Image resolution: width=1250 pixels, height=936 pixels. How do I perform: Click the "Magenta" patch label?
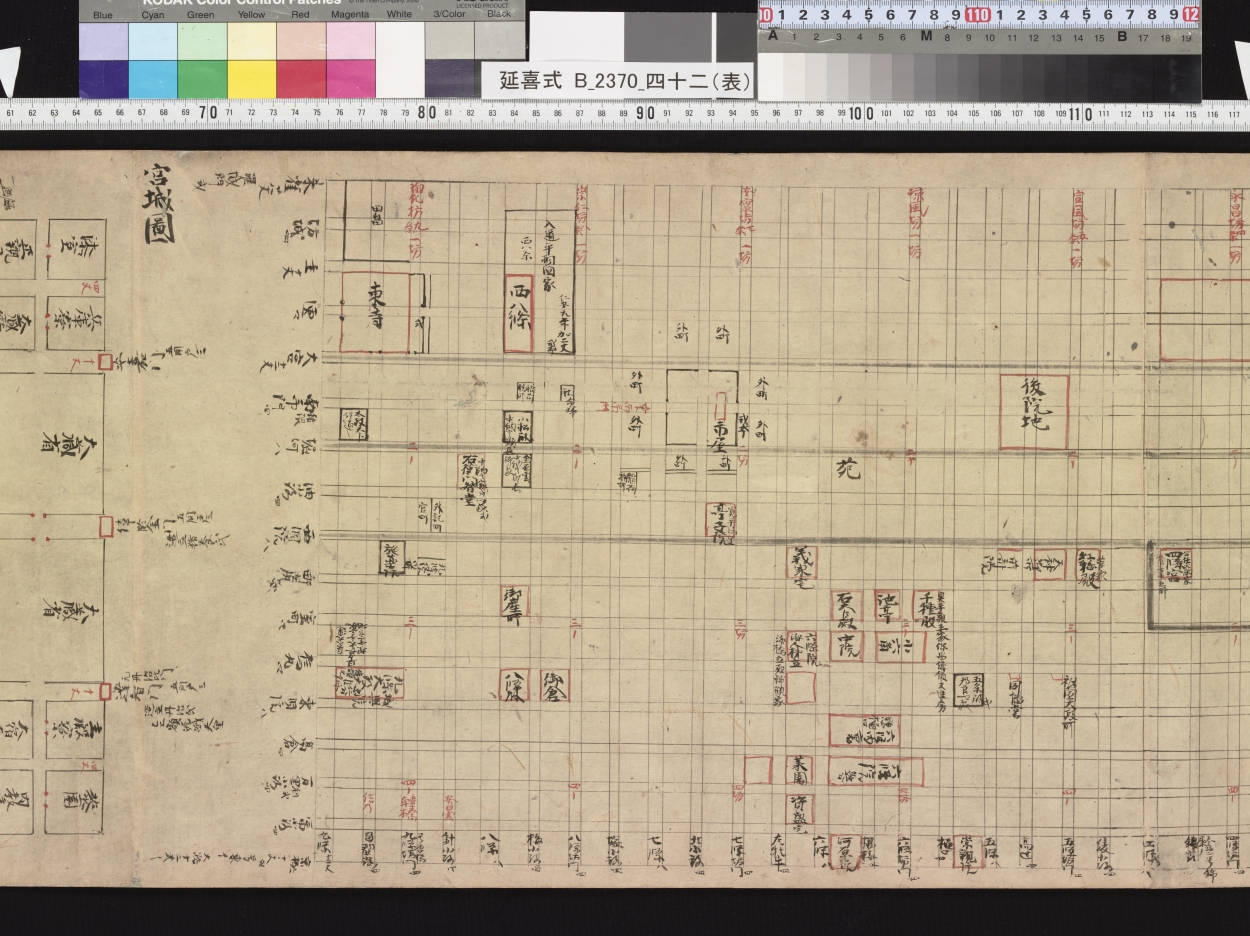tap(351, 15)
